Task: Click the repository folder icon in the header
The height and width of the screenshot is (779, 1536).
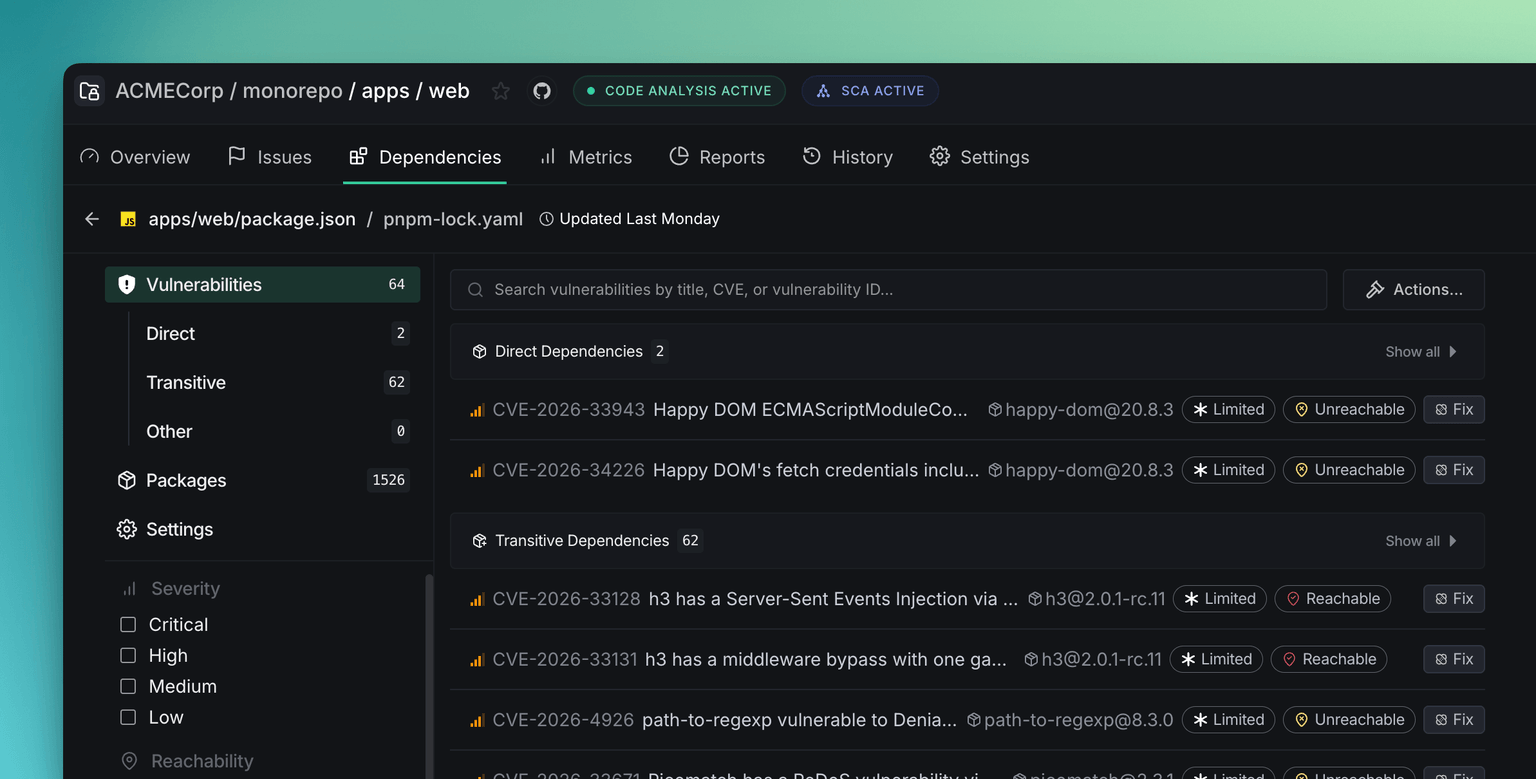Action: (x=90, y=91)
